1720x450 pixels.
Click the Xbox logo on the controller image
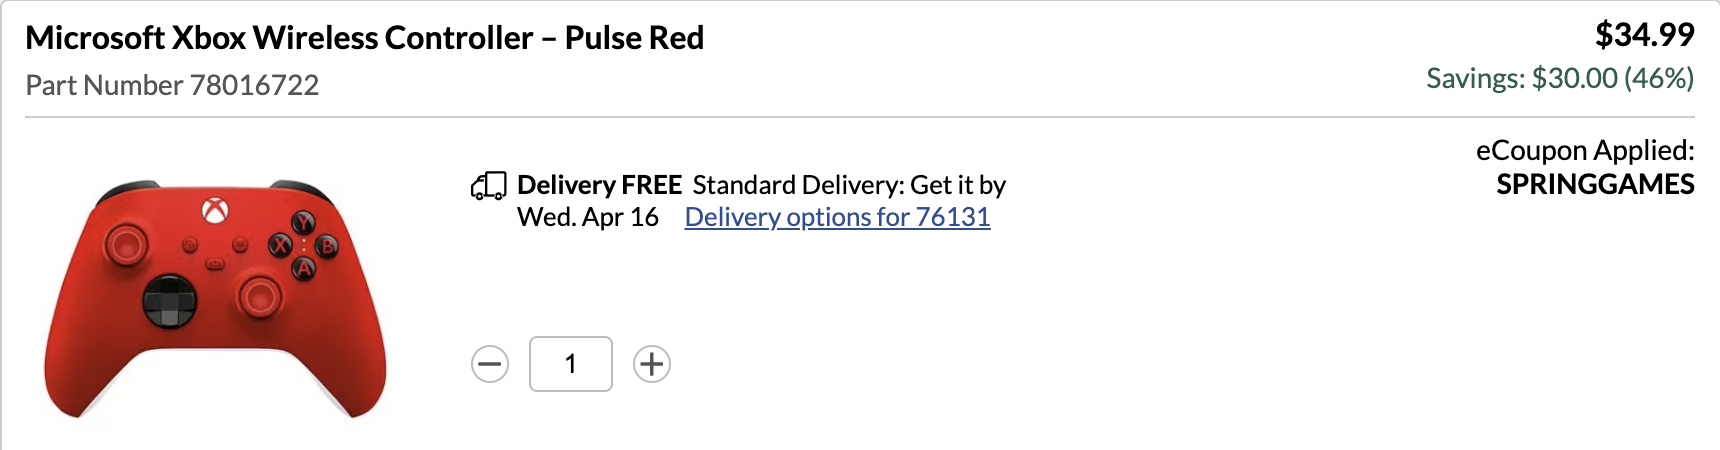click(215, 210)
